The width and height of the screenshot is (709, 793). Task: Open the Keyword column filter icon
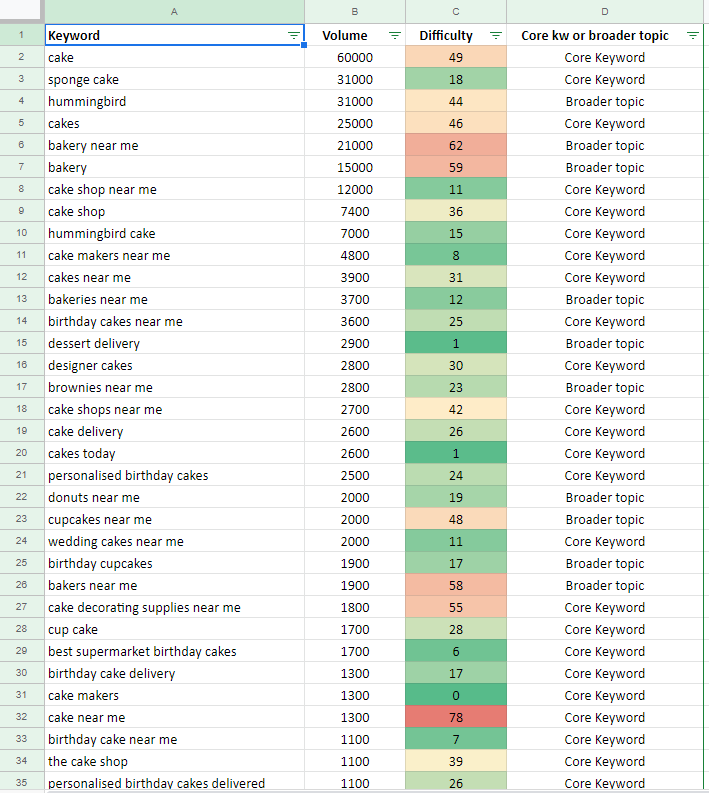[293, 35]
